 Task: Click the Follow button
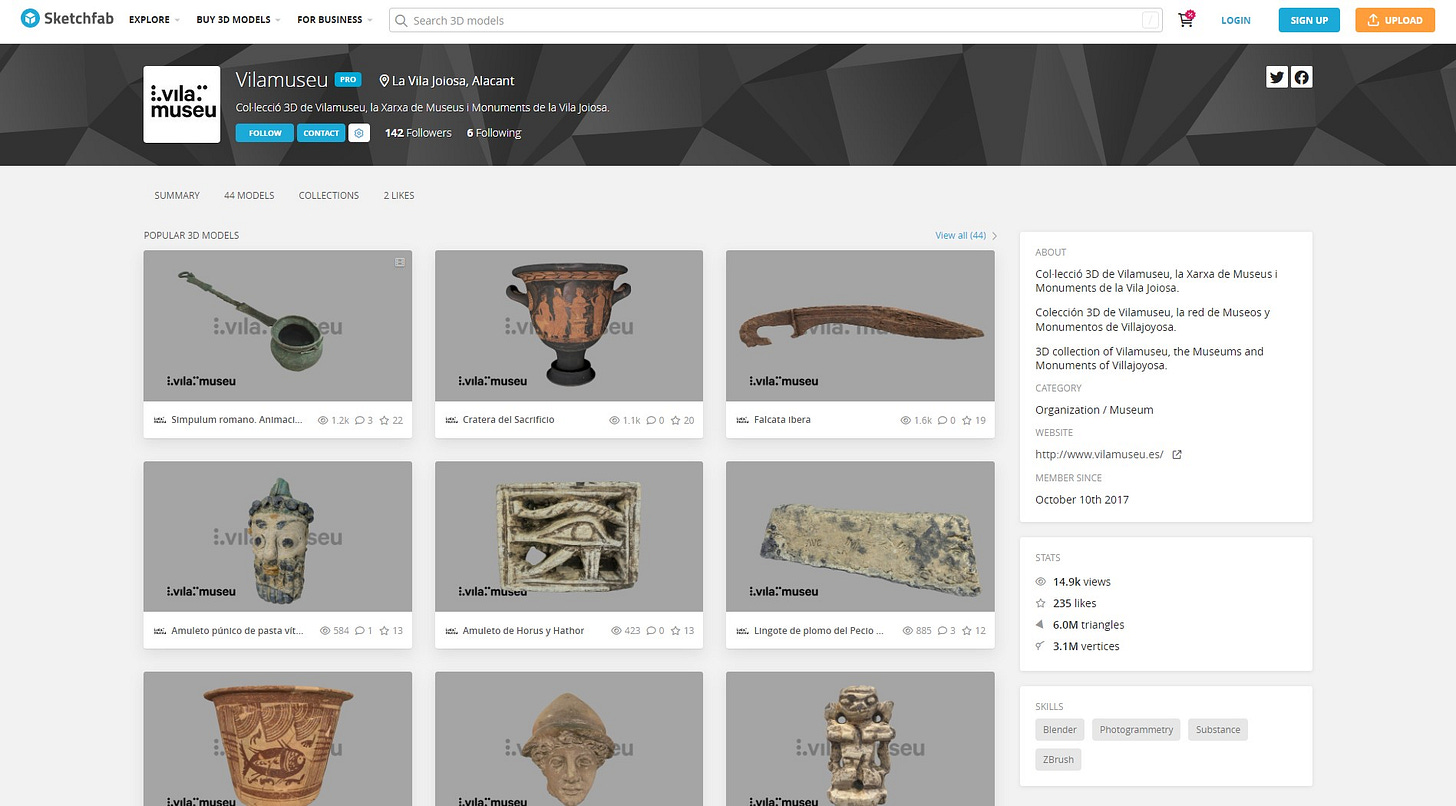(x=265, y=133)
